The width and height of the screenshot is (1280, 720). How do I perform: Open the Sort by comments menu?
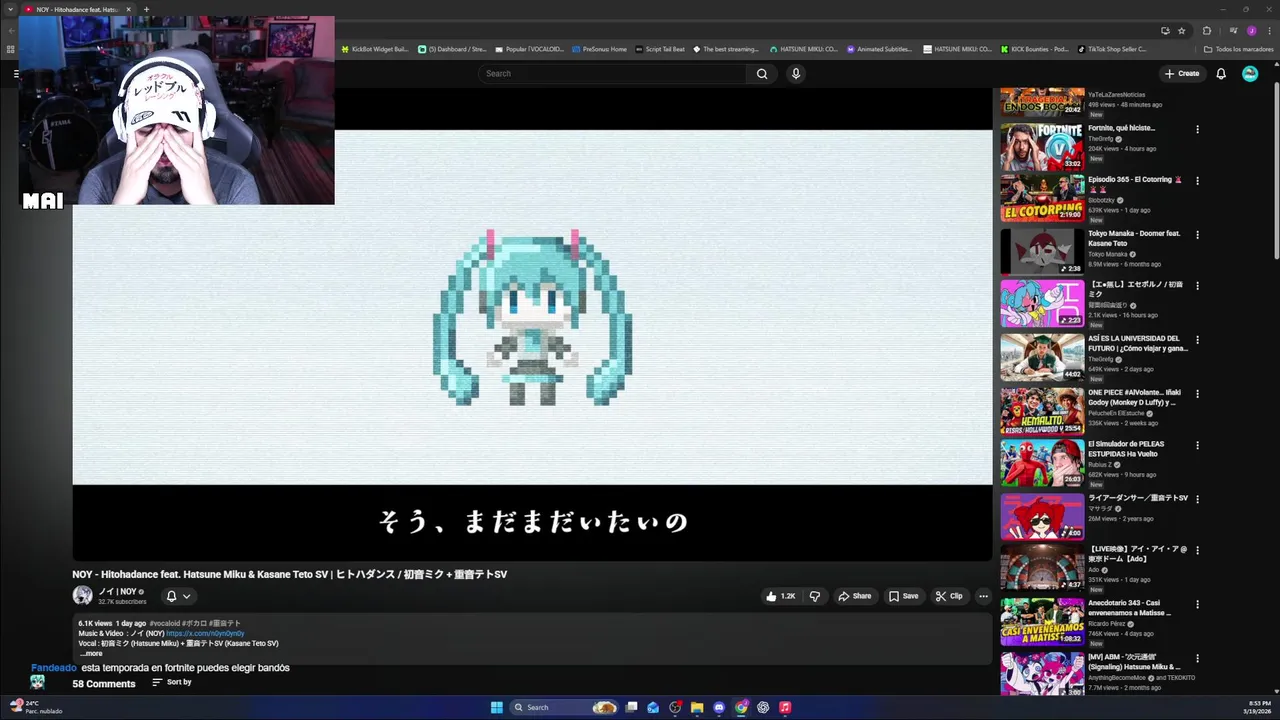pyautogui.click(x=172, y=682)
